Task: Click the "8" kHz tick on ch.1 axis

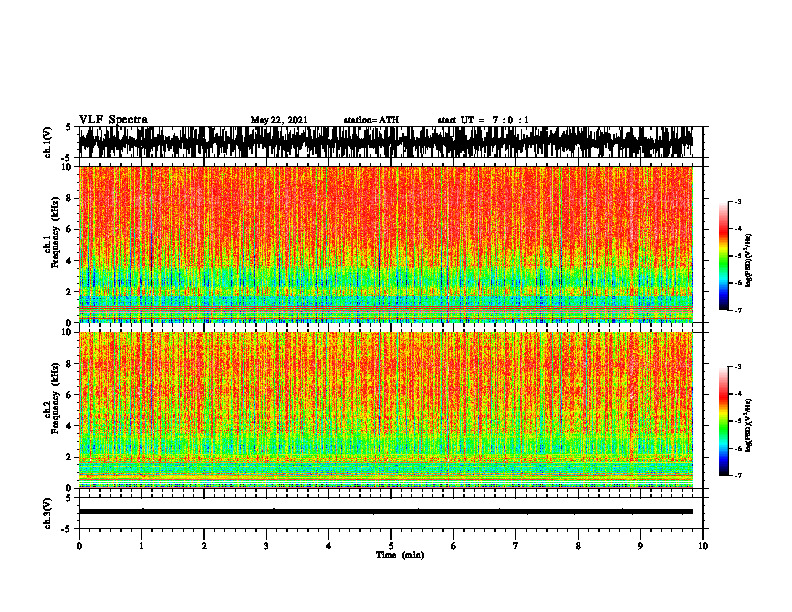Action: [x=69, y=198]
